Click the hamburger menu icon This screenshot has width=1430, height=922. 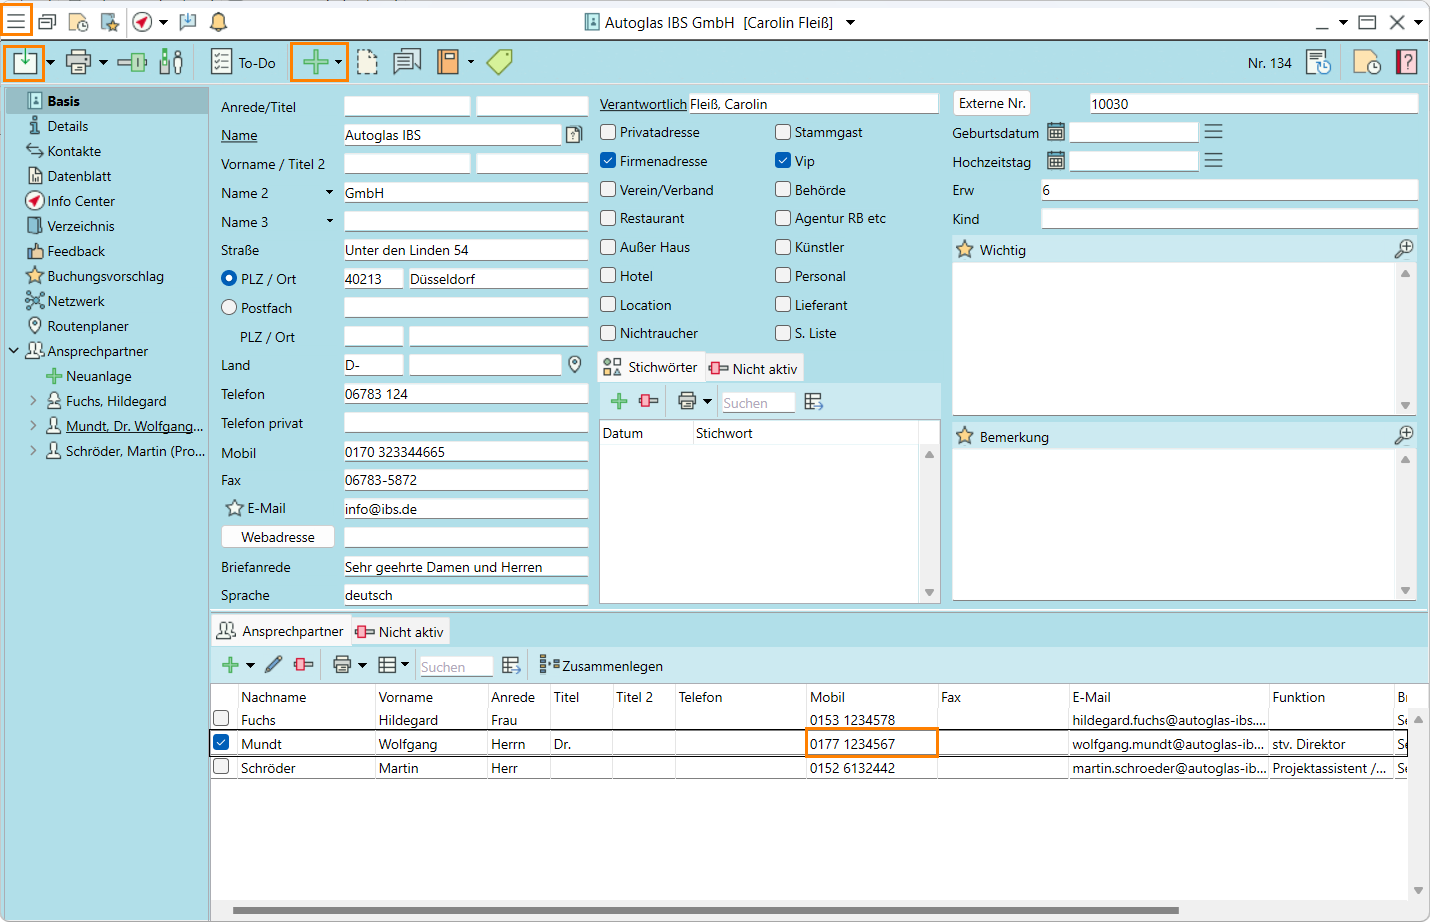coord(16,20)
